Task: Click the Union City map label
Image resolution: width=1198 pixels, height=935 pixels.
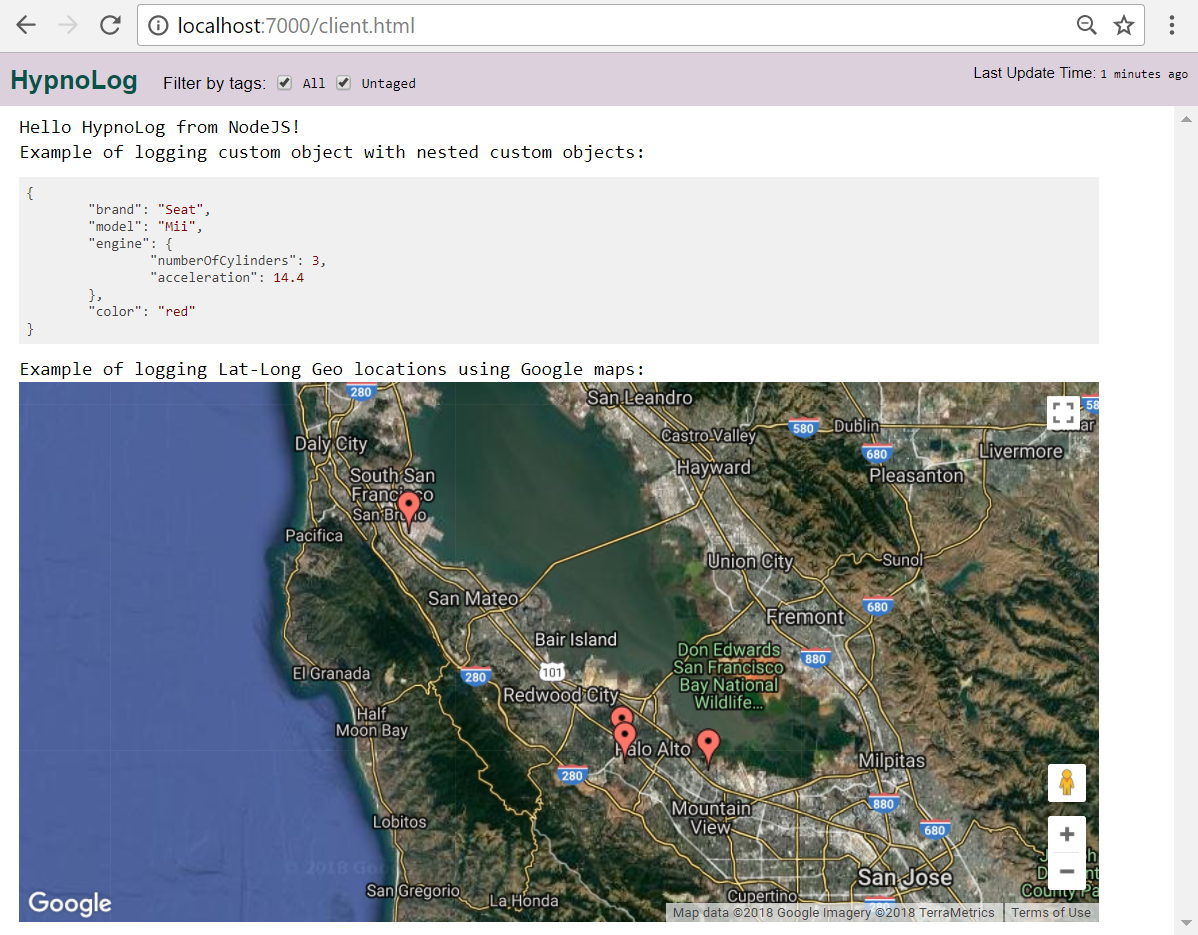Action: [x=750, y=561]
